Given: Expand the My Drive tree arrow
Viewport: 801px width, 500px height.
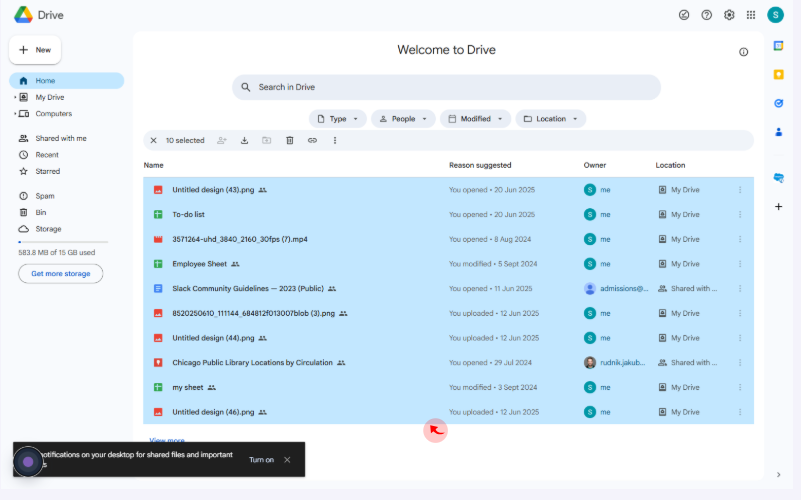Looking at the screenshot, I should coord(15,97).
